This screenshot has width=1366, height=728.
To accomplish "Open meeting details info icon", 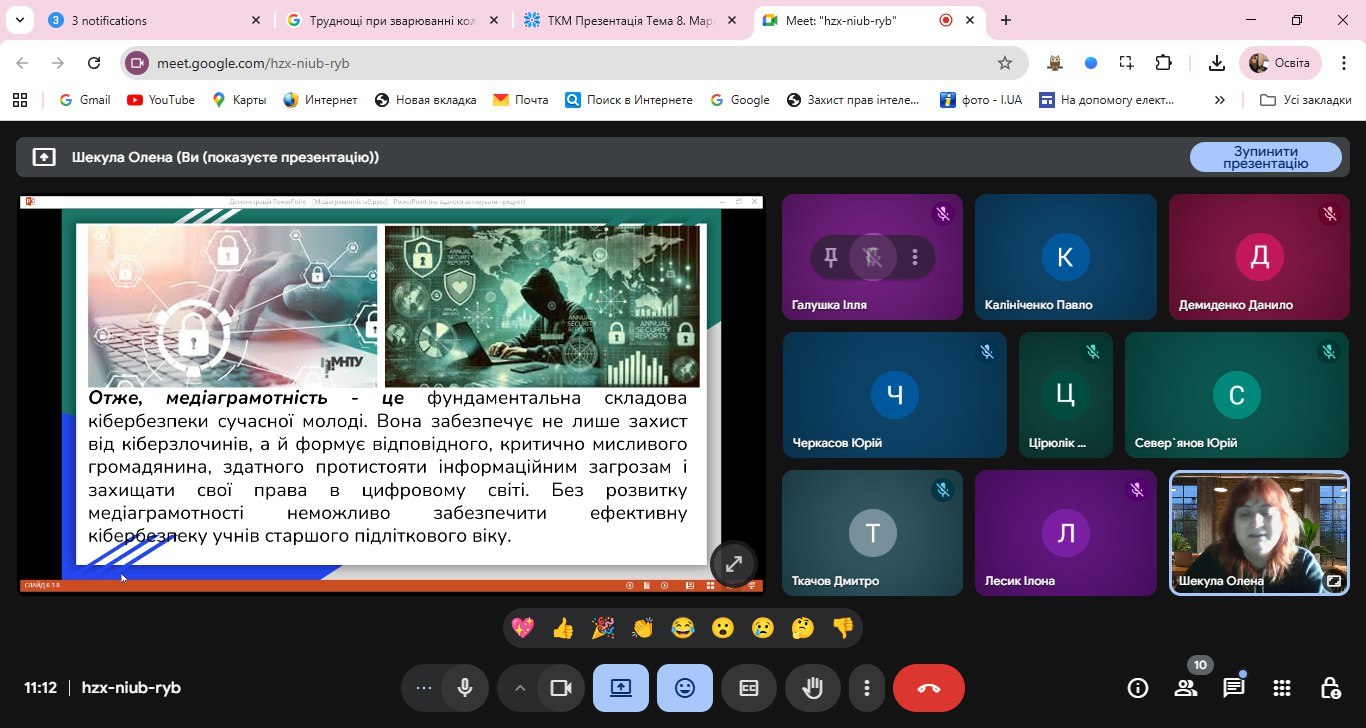I will pos(1137,688).
